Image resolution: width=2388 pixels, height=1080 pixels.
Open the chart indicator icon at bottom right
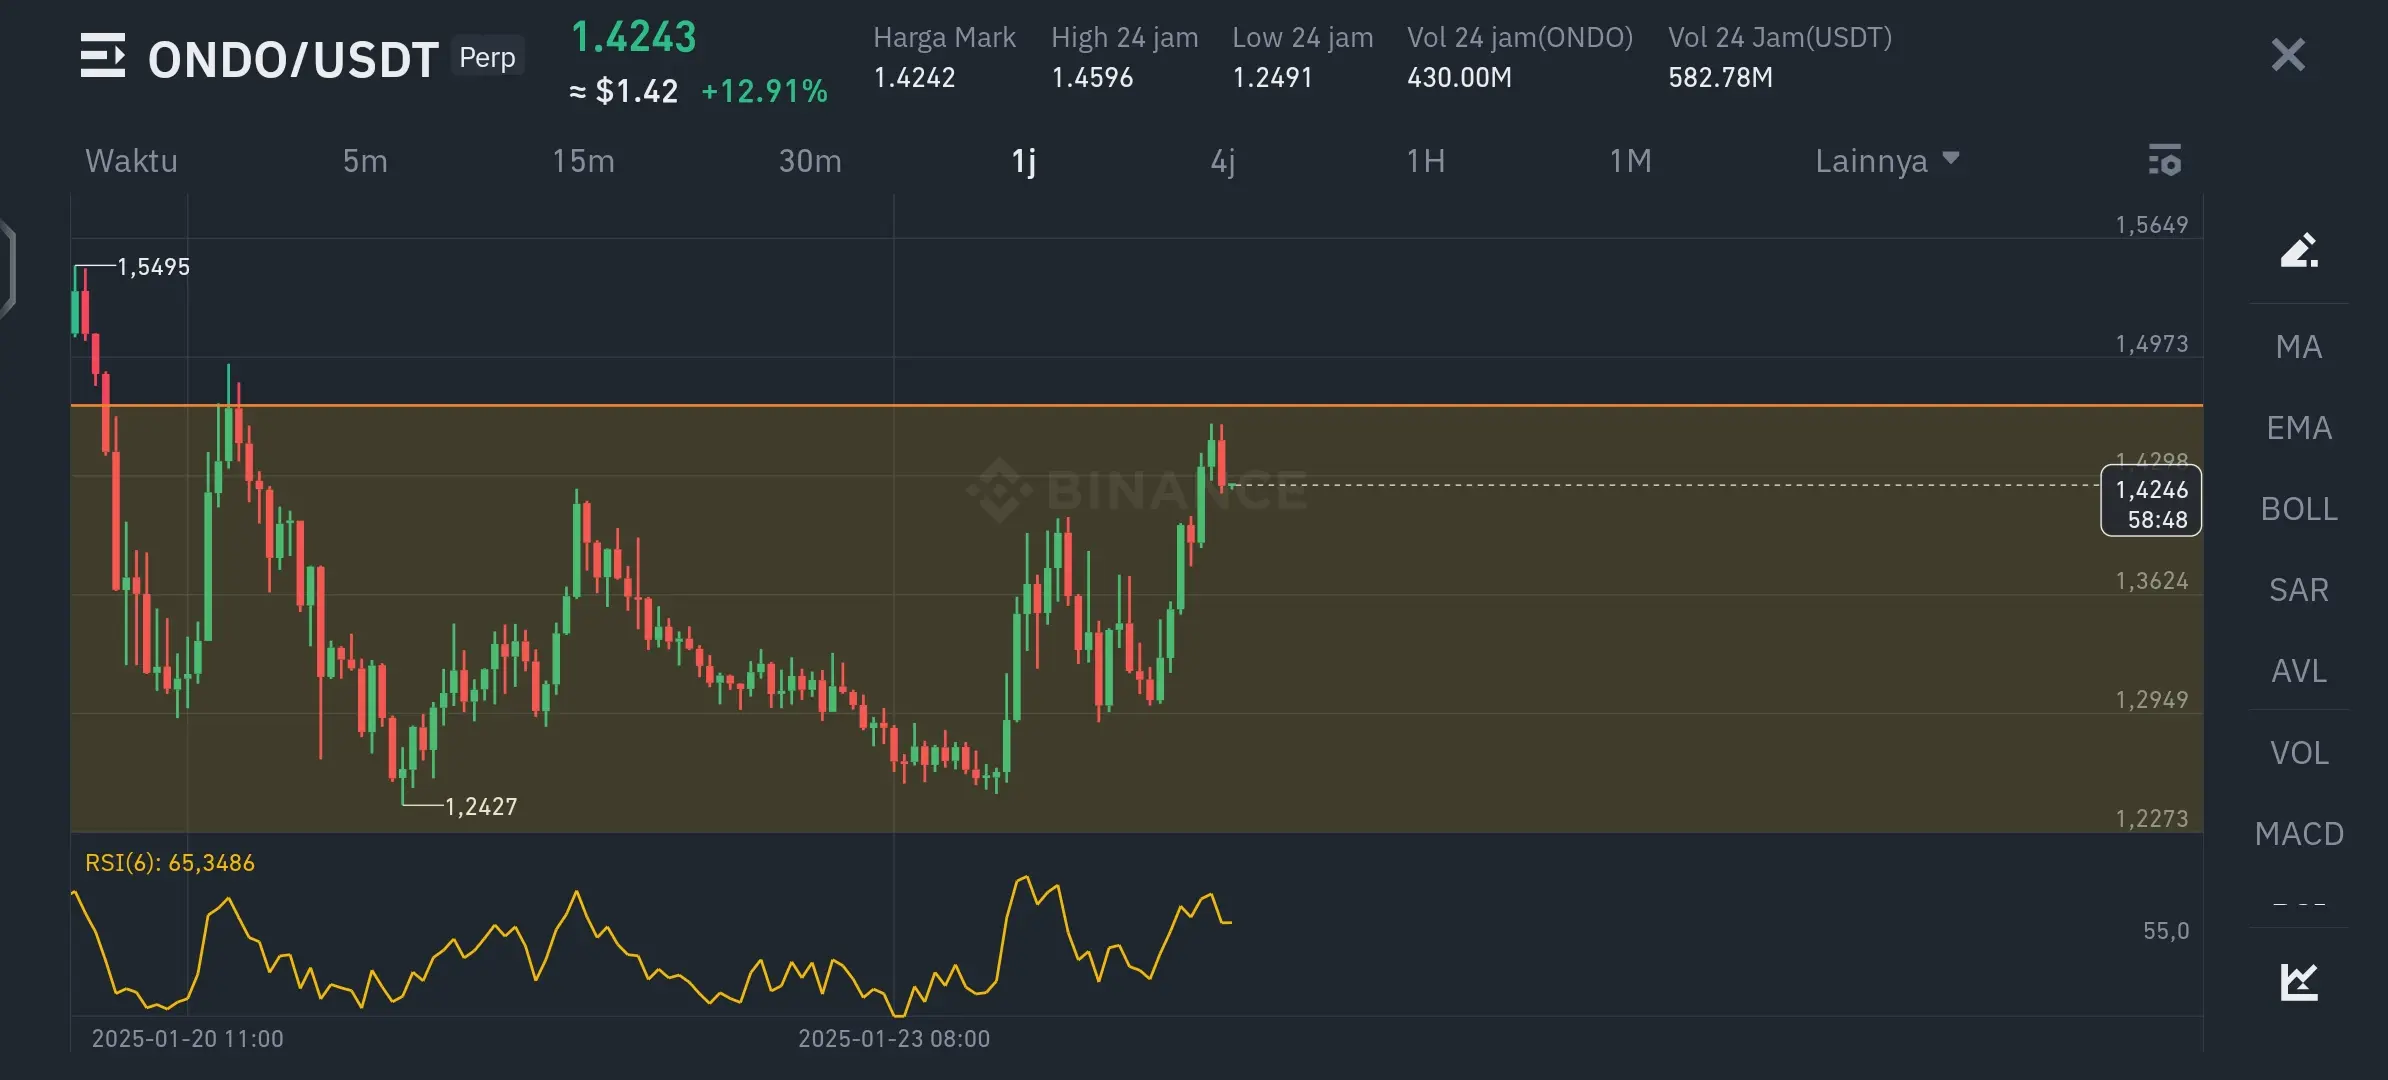coord(2299,981)
